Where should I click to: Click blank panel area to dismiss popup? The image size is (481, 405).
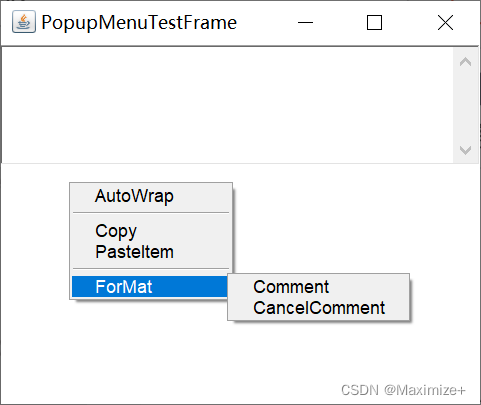coord(333,217)
